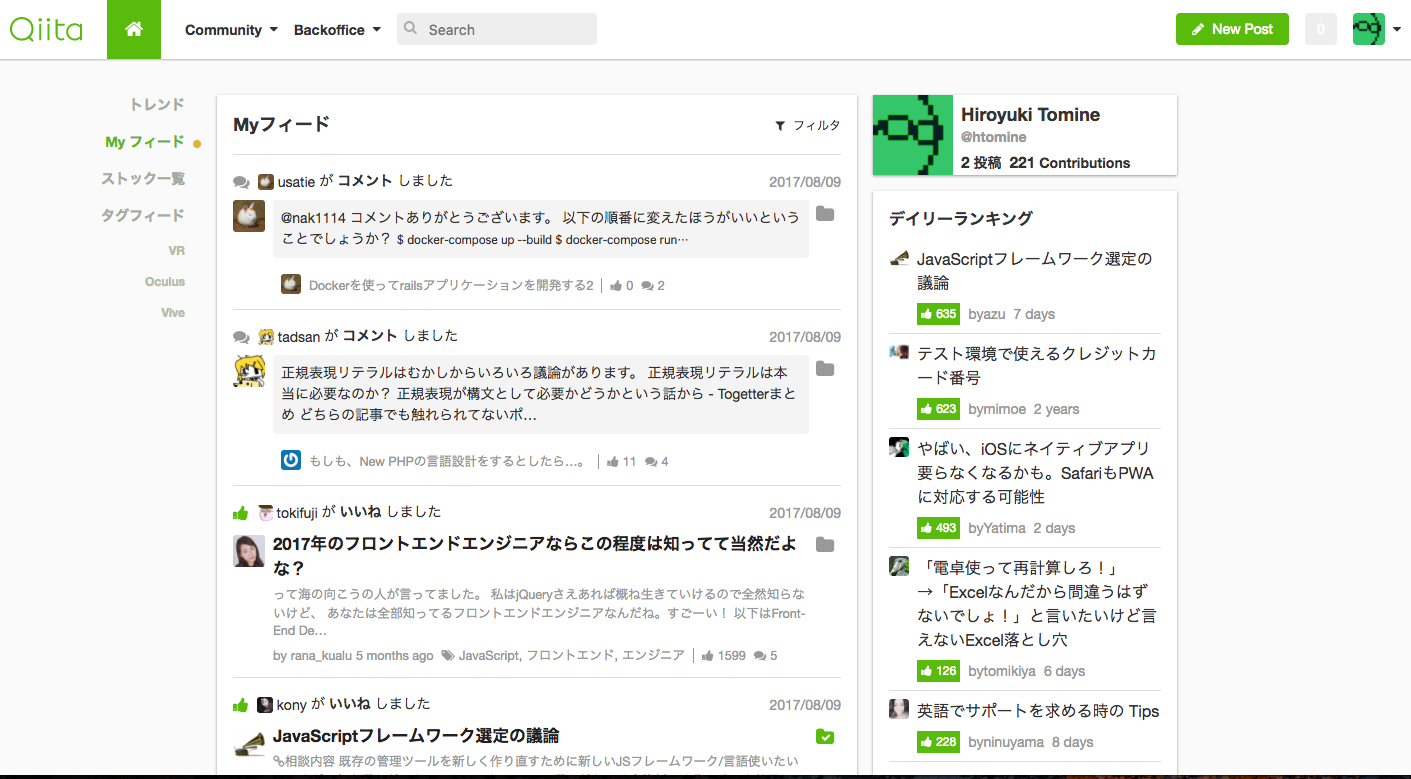Expand the Community dropdown menu

click(x=231, y=30)
